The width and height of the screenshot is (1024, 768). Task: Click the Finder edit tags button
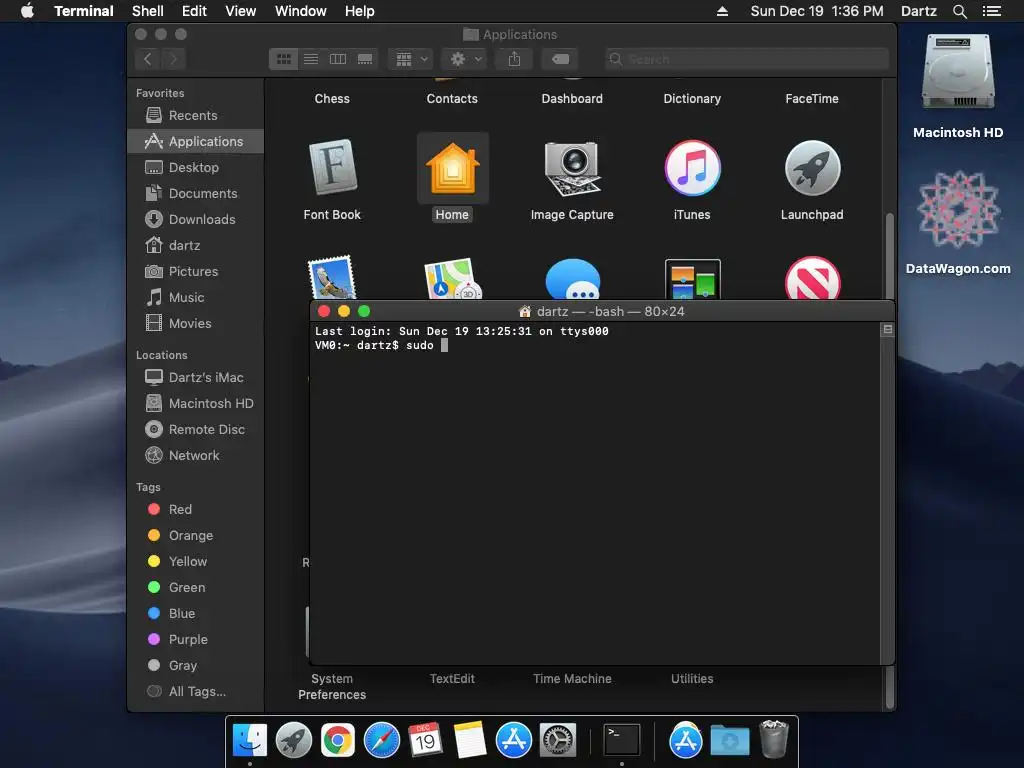coord(560,59)
